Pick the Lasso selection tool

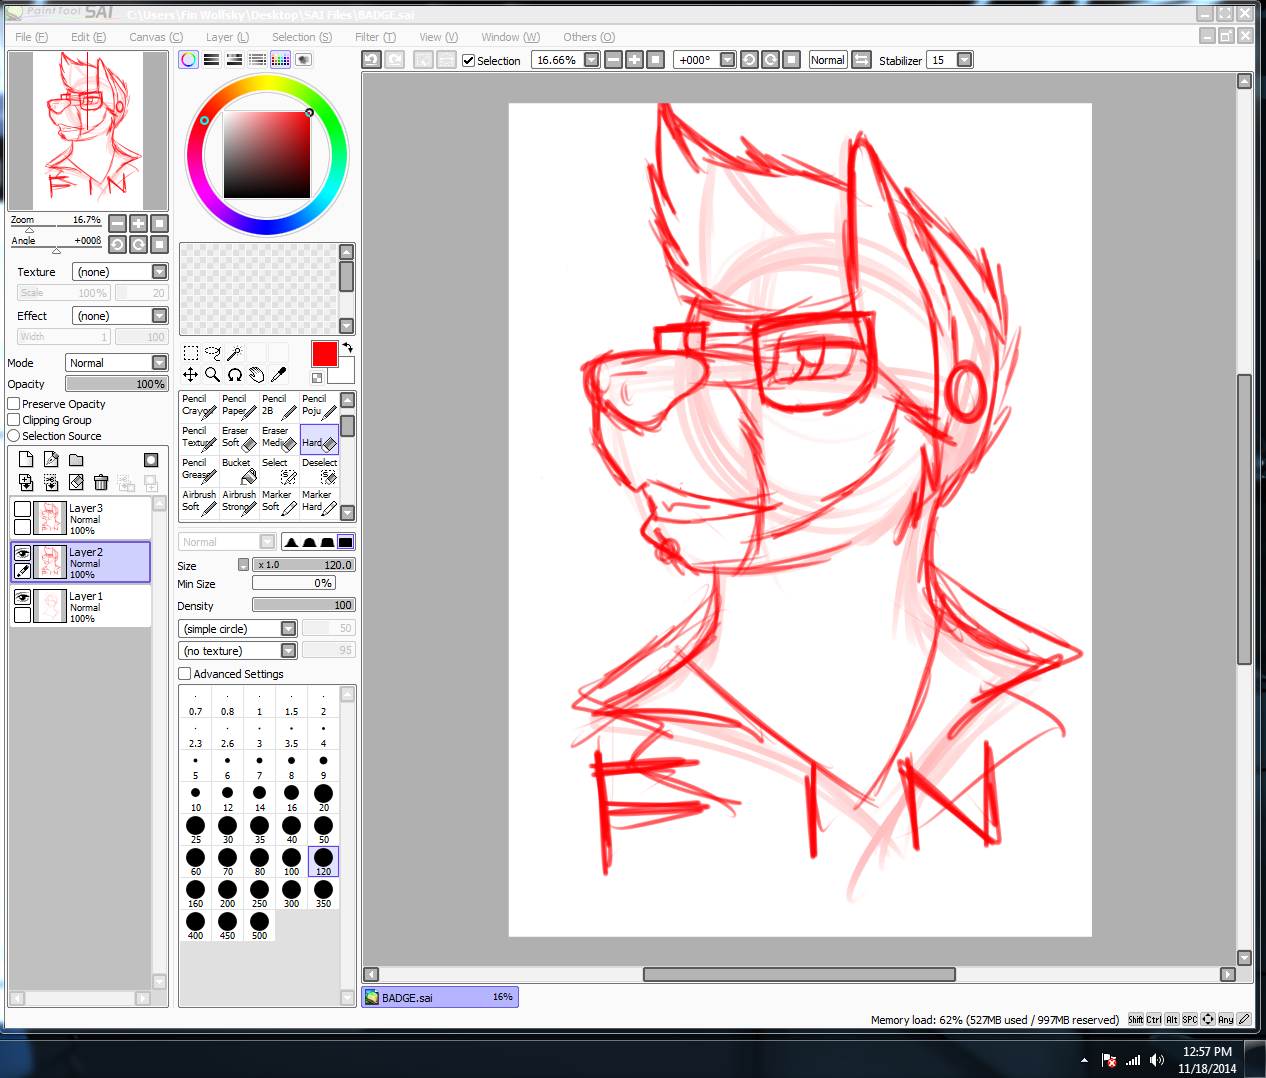212,353
